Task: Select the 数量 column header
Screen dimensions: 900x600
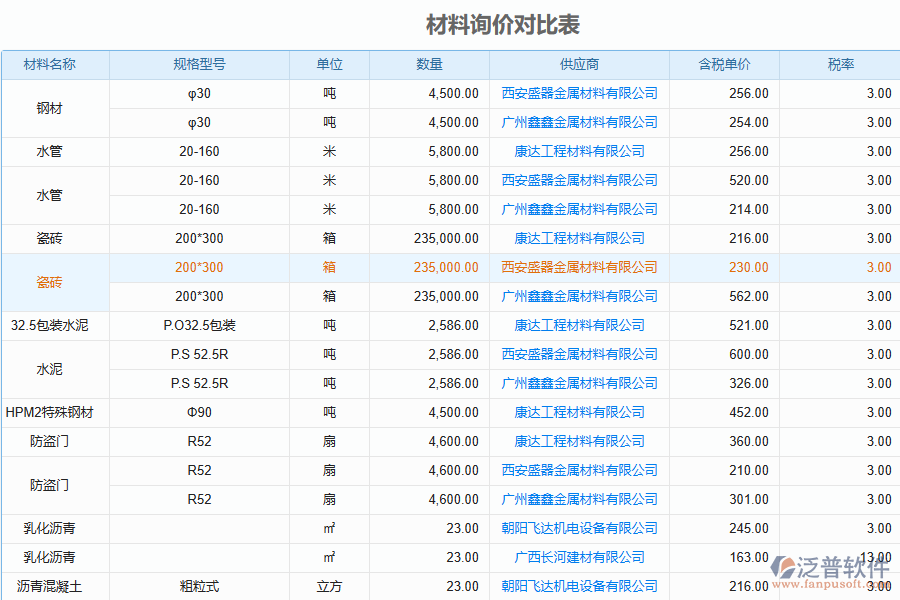Action: (x=428, y=63)
